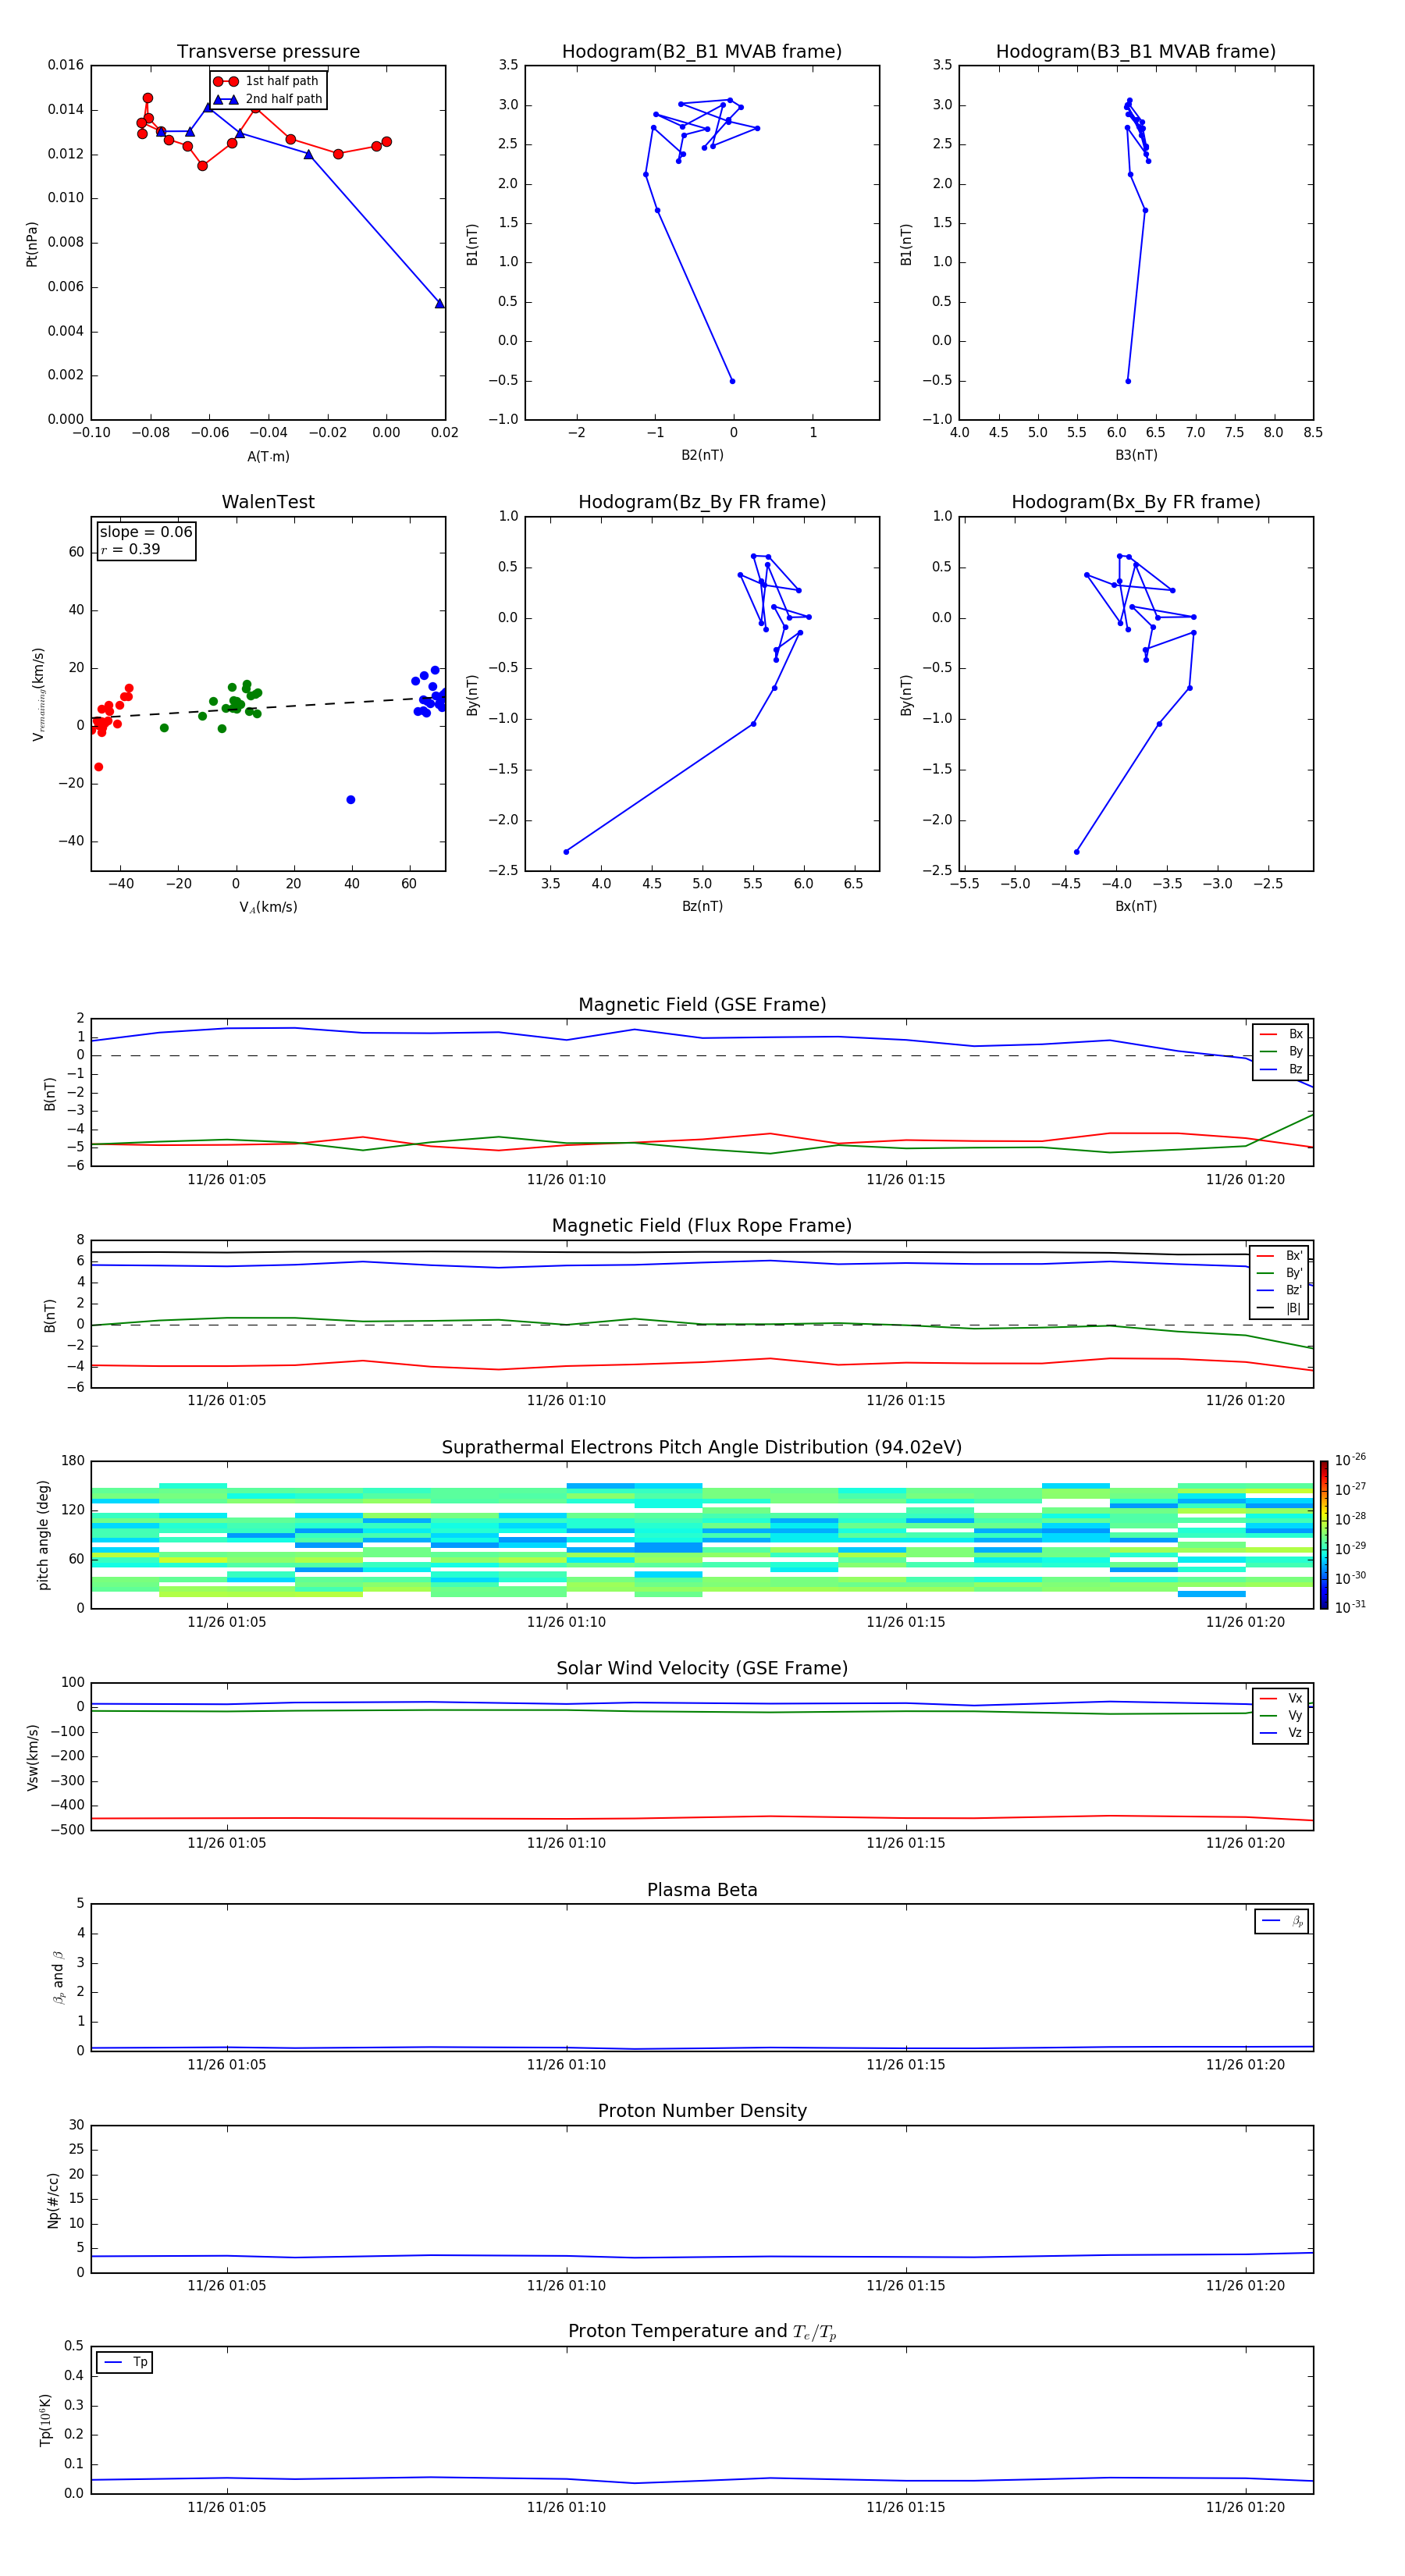Click the pitch angle color scale bar
The height and width of the screenshot is (2576, 1405).
tap(1324, 1535)
